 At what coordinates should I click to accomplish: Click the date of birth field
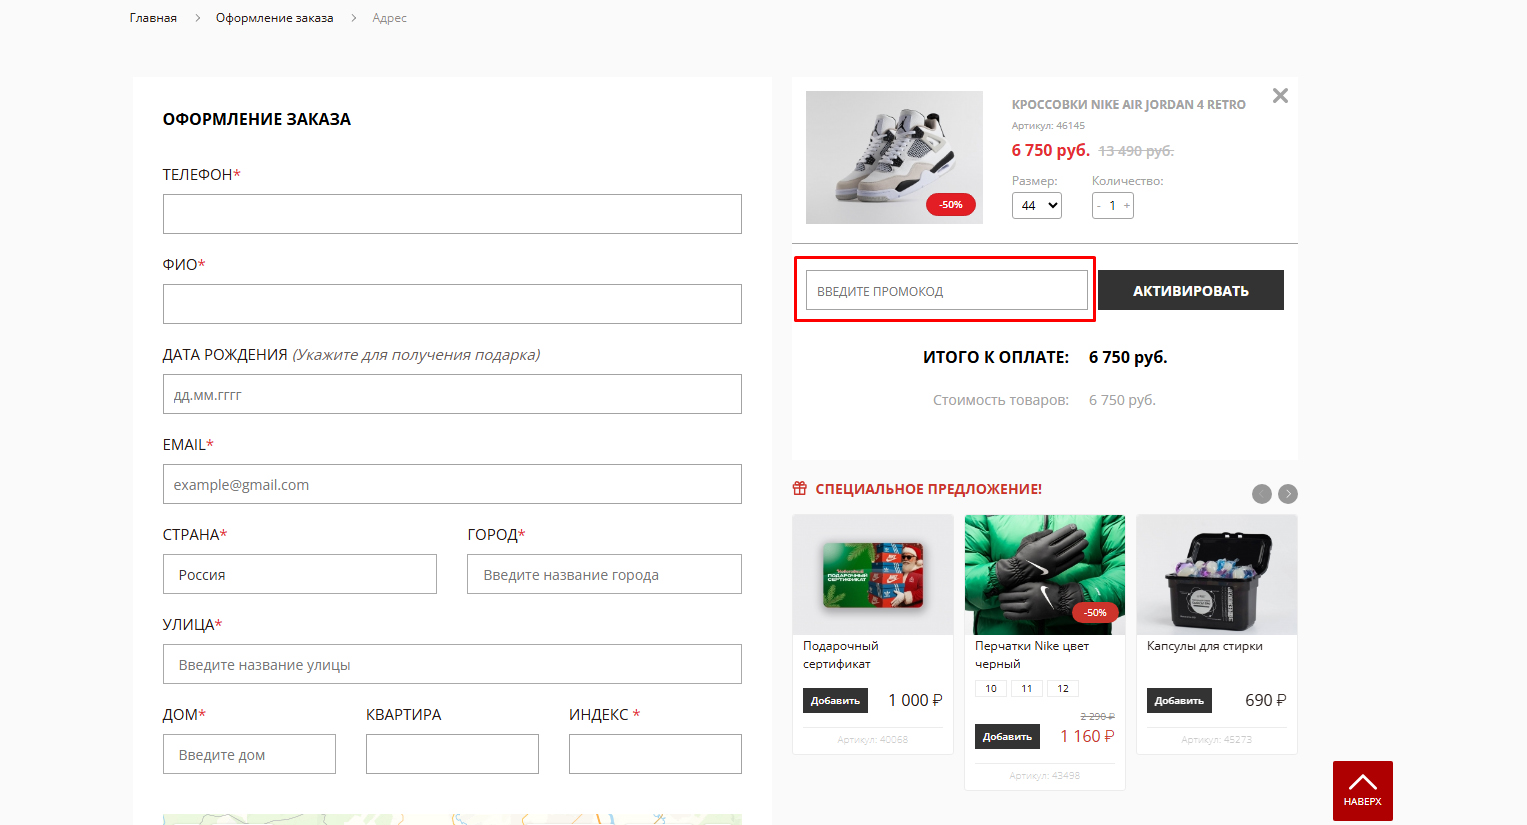pyautogui.click(x=452, y=394)
